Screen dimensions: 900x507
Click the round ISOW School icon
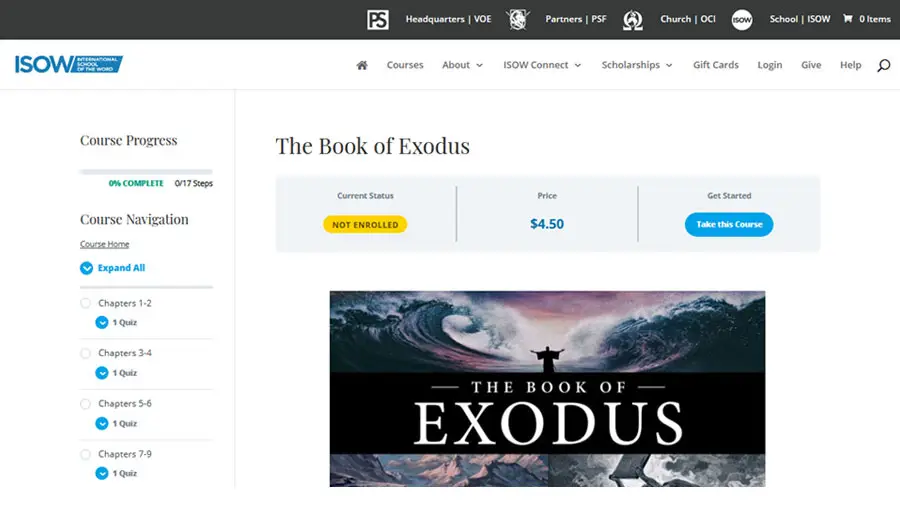pos(741,19)
